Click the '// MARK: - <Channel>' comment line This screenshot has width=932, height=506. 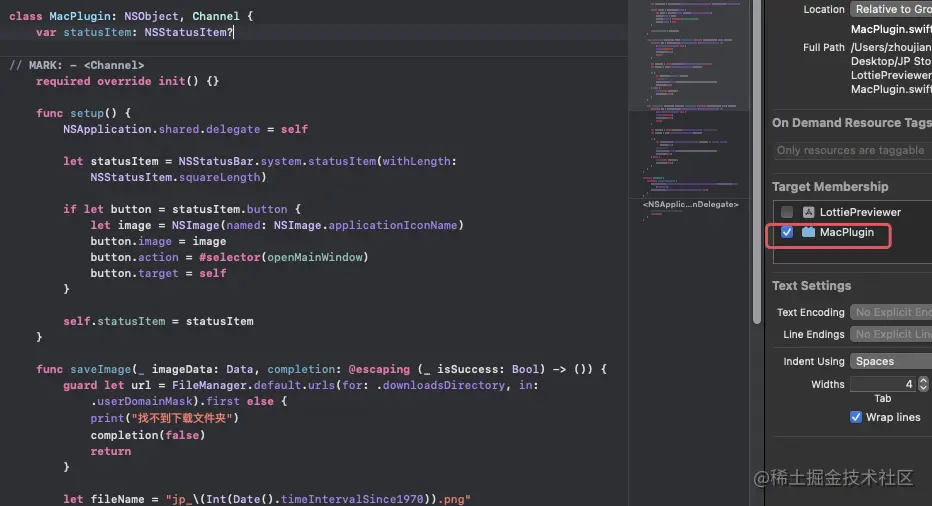tap(77, 65)
